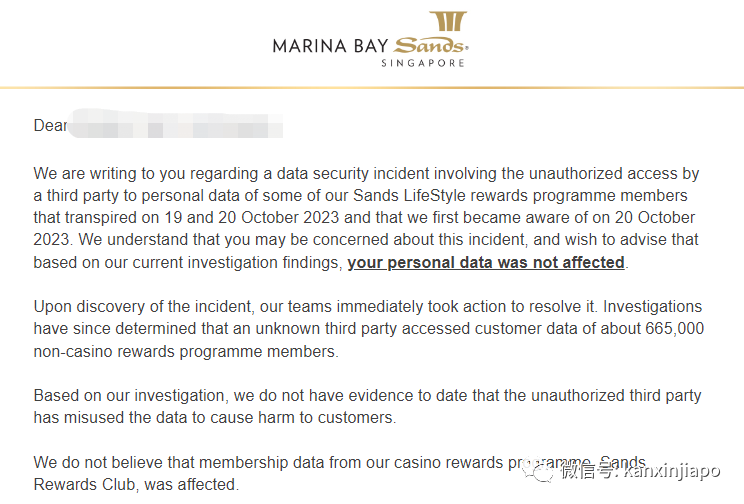Click the gold Sands script wordmark
Image resolution: width=744 pixels, height=504 pixels.
pyautogui.click(x=431, y=45)
